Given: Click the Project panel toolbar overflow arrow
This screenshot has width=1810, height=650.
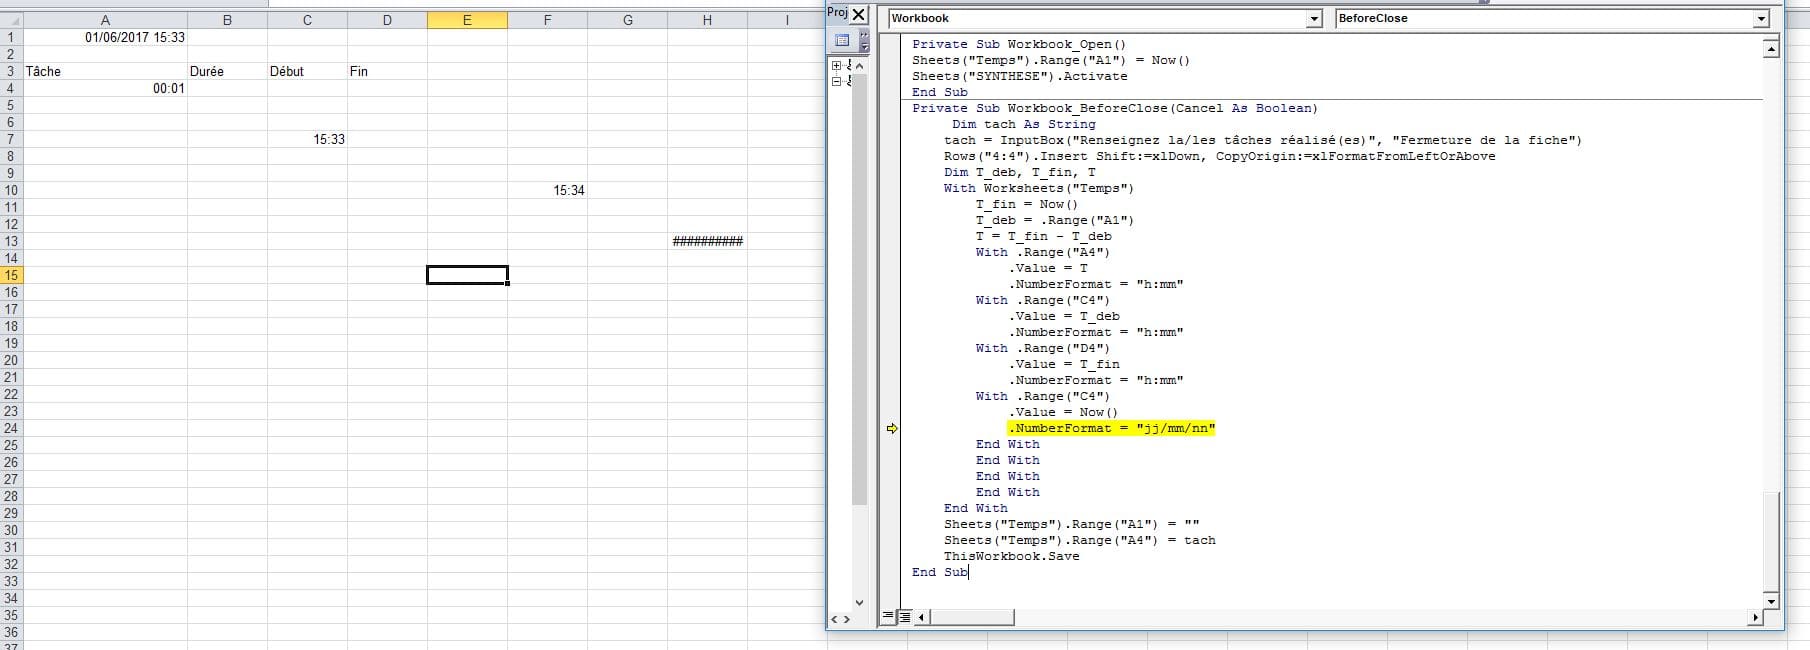Looking at the screenshot, I should click(864, 43).
